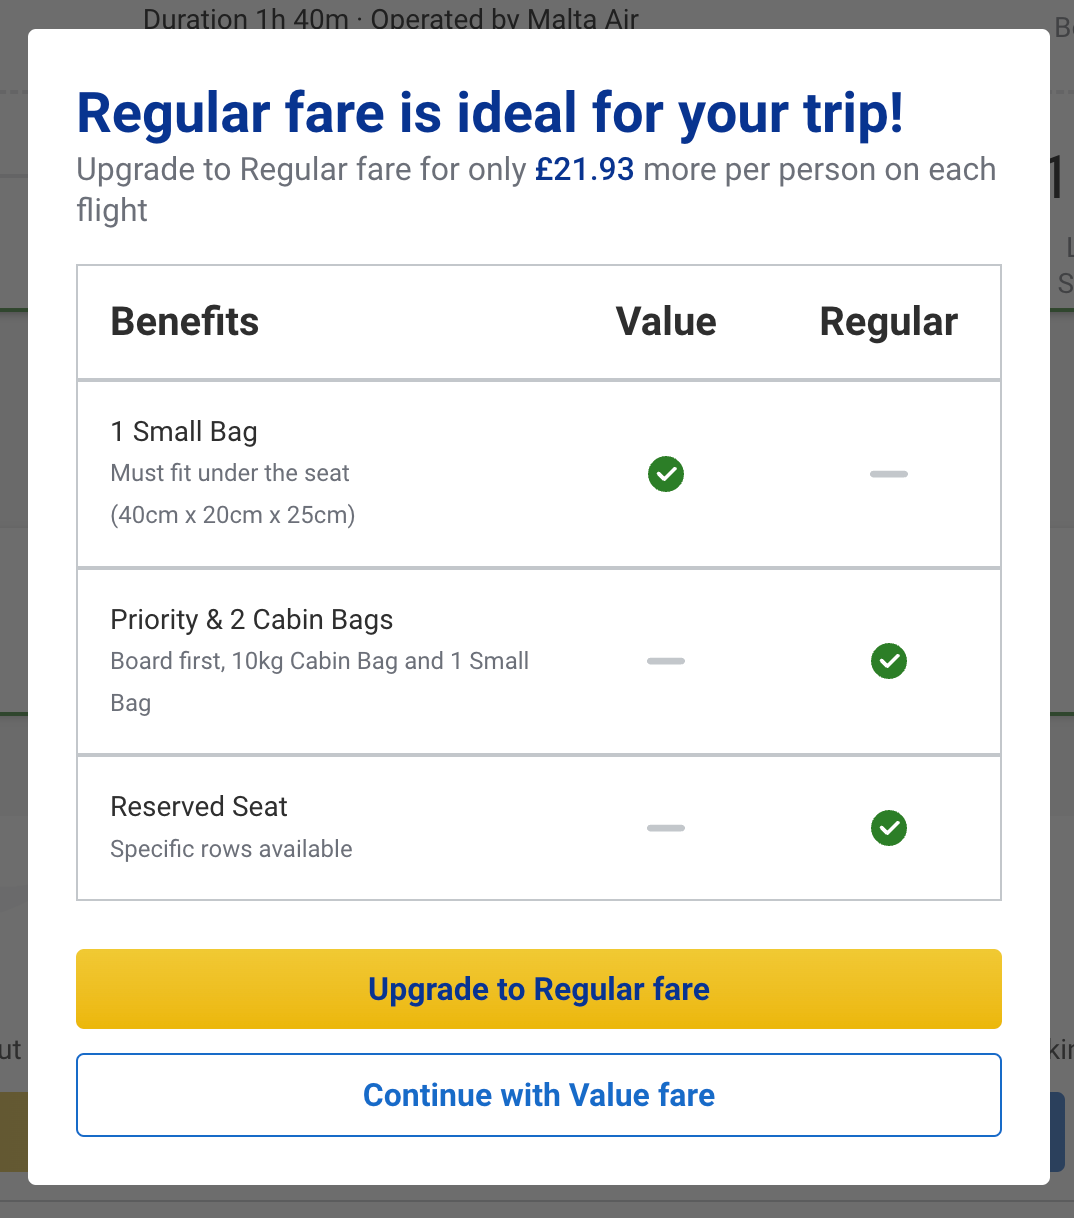The image size is (1074, 1218).
Task: Click the small bag dimensions text
Action: (233, 516)
